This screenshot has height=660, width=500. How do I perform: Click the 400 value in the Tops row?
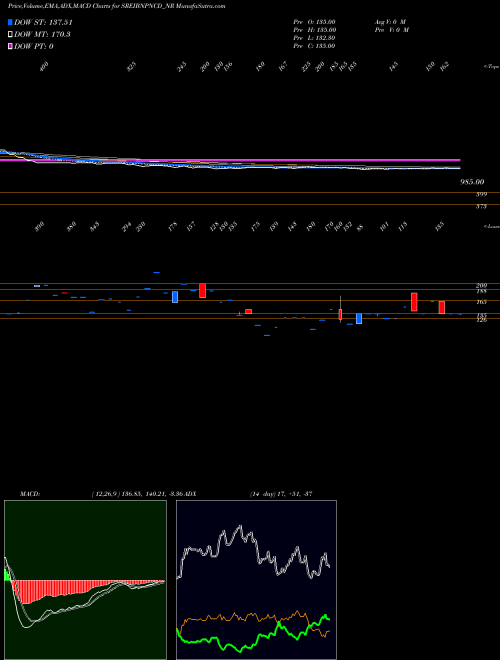point(44,66)
